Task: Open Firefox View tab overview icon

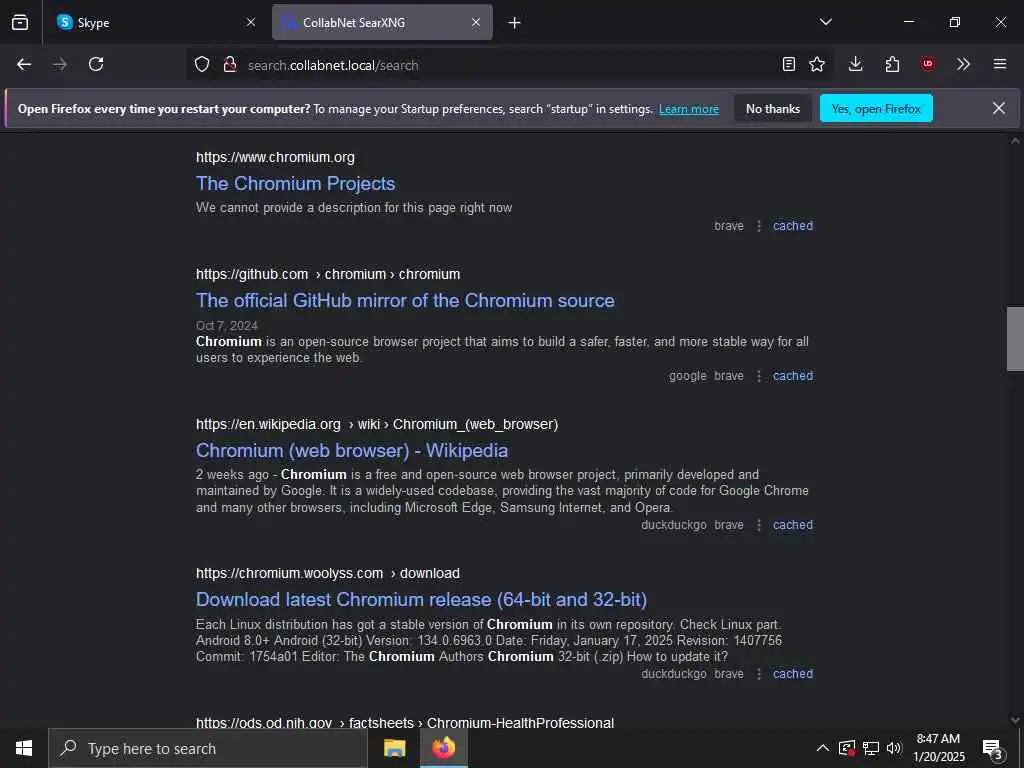Action: [x=20, y=22]
